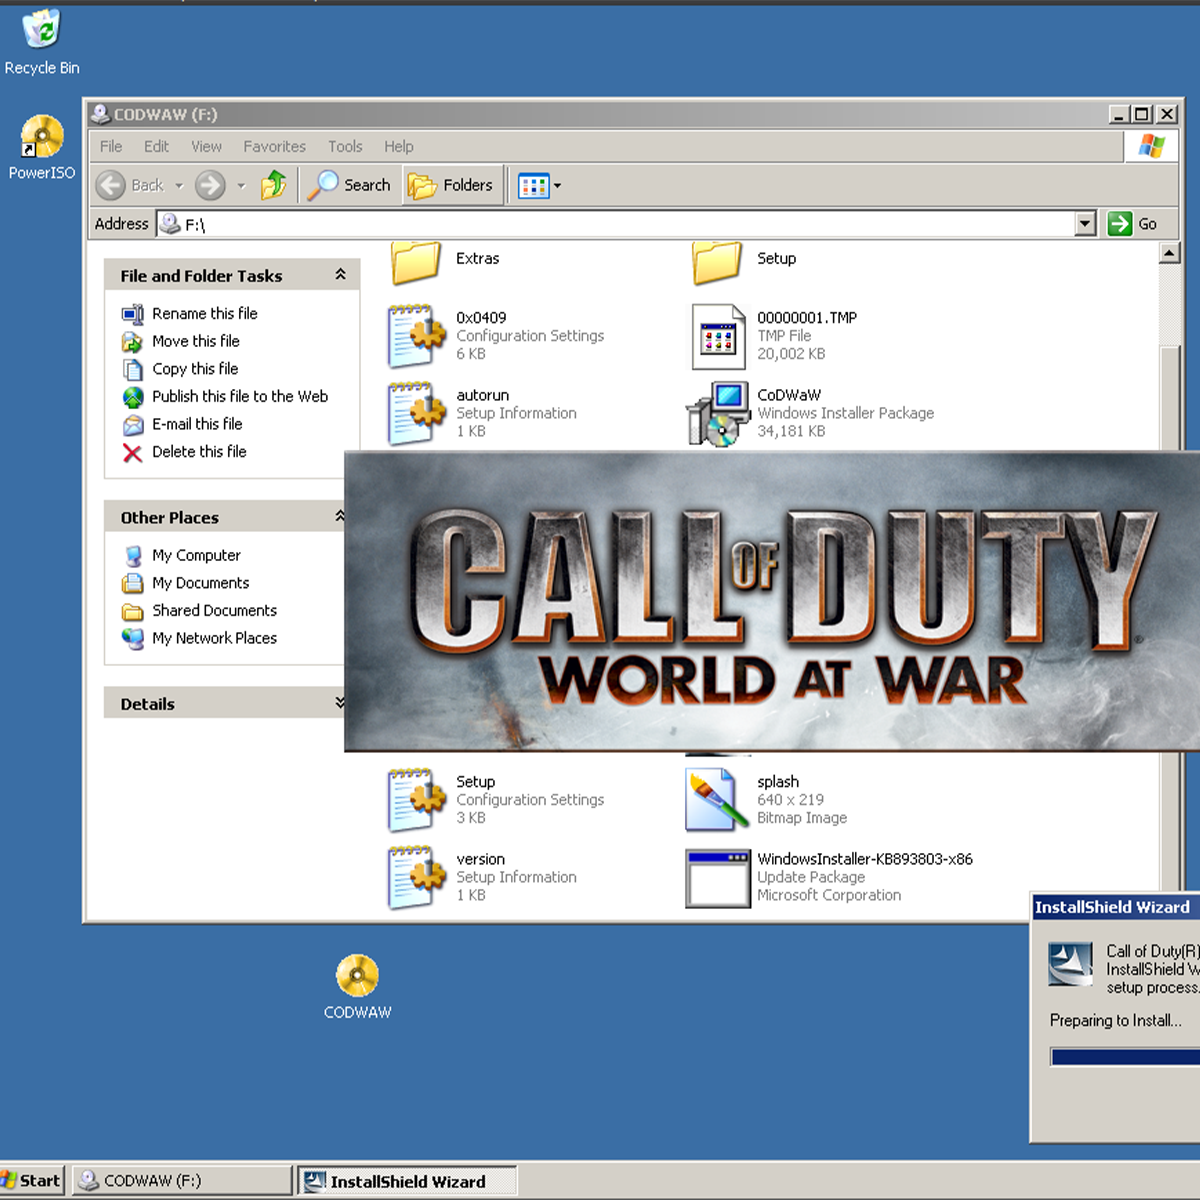Image resolution: width=1200 pixels, height=1200 pixels.
Task: Select the splash bitmap image icon
Action: pos(717,800)
